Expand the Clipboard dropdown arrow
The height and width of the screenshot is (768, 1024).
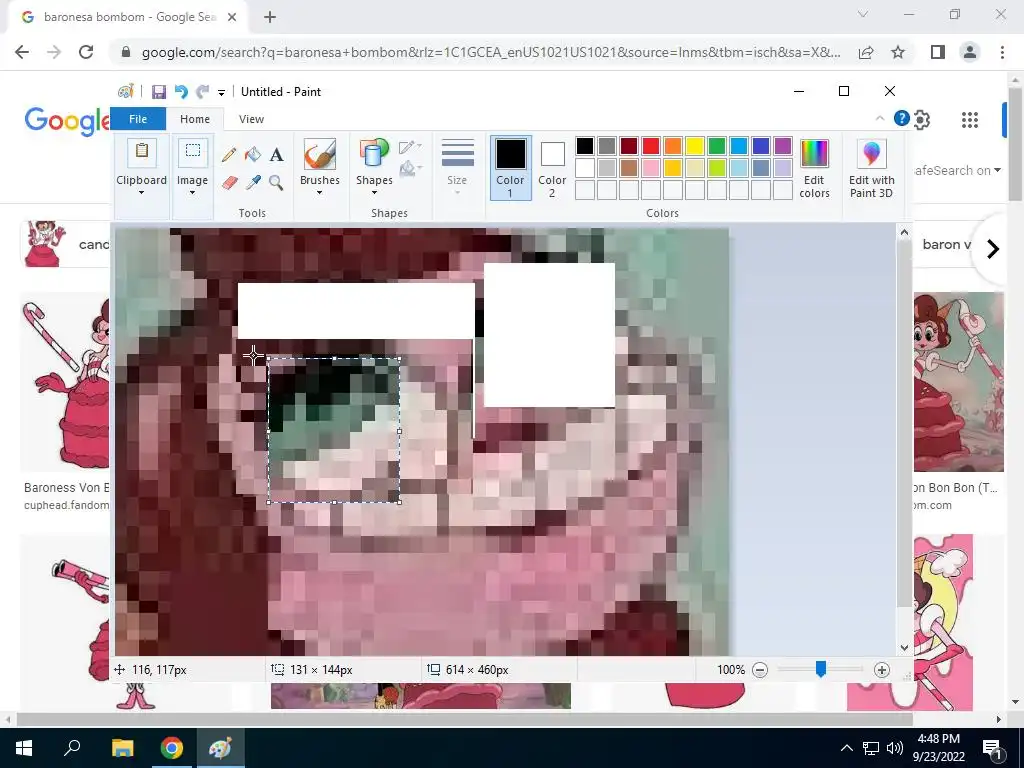tap(141, 193)
